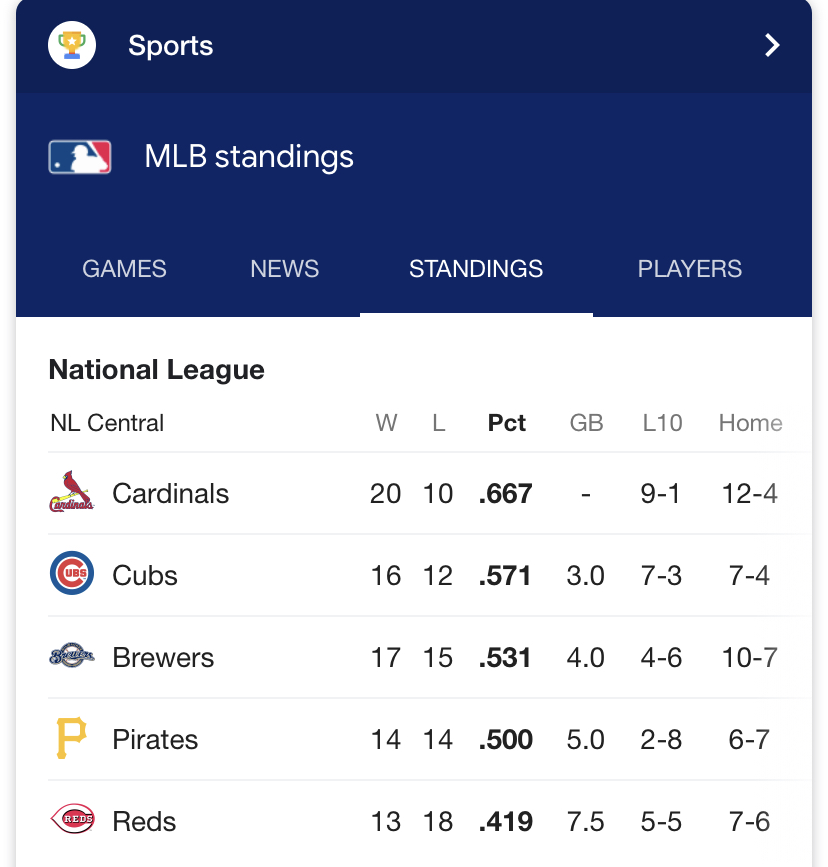Click the MLB logo icon
The height and width of the screenshot is (867, 828).
(x=80, y=157)
